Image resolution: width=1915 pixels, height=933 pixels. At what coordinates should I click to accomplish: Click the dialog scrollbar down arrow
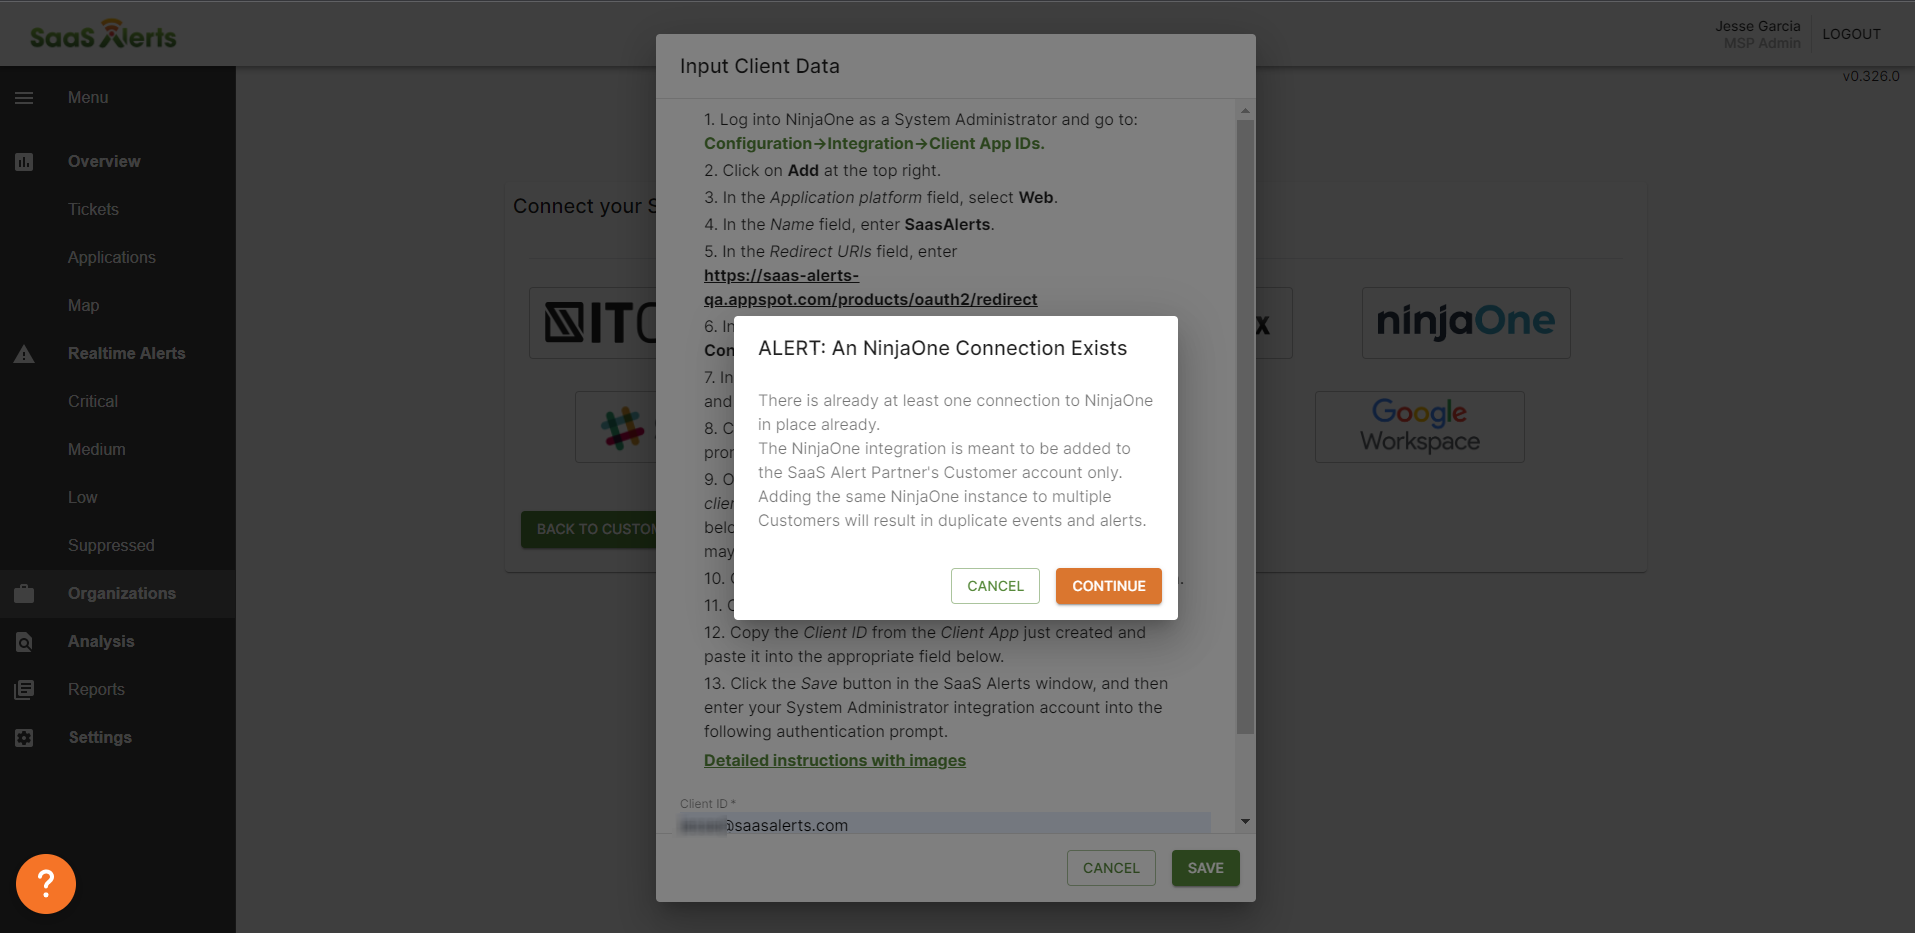(1245, 821)
